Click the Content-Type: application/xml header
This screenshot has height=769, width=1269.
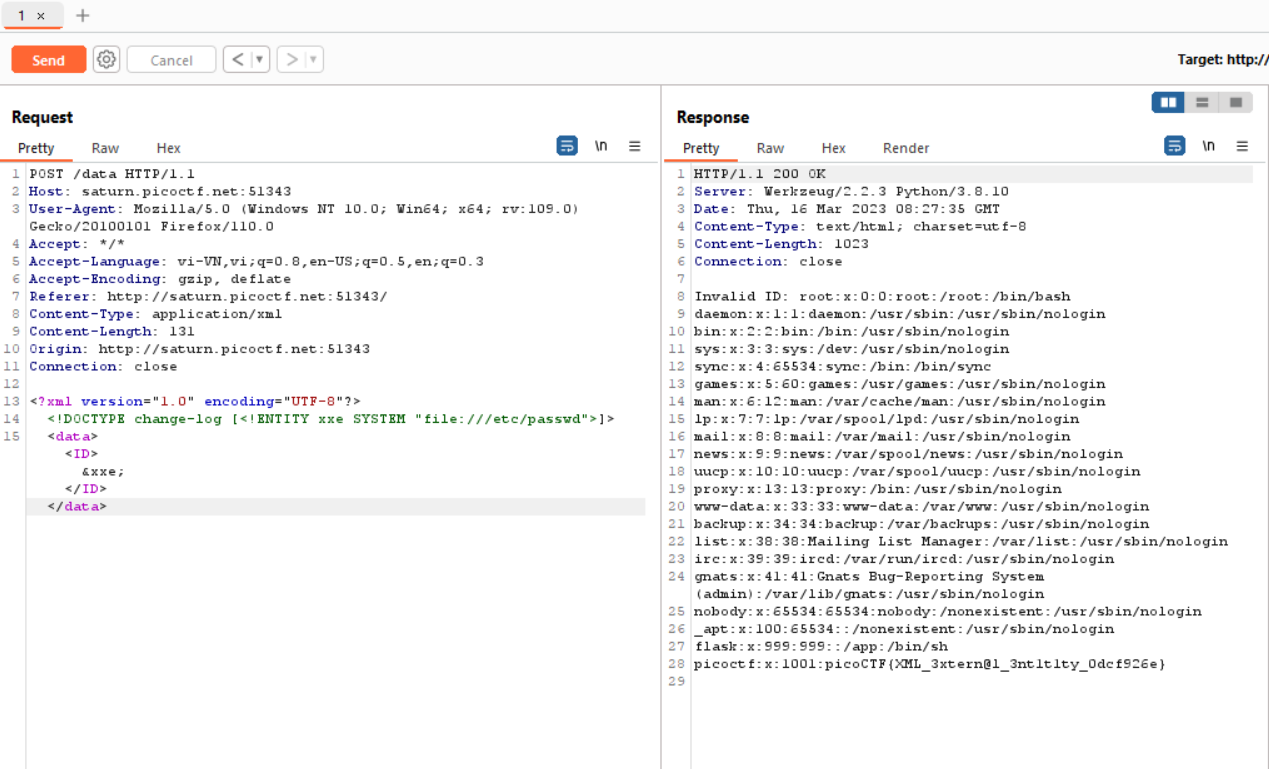[155, 314]
